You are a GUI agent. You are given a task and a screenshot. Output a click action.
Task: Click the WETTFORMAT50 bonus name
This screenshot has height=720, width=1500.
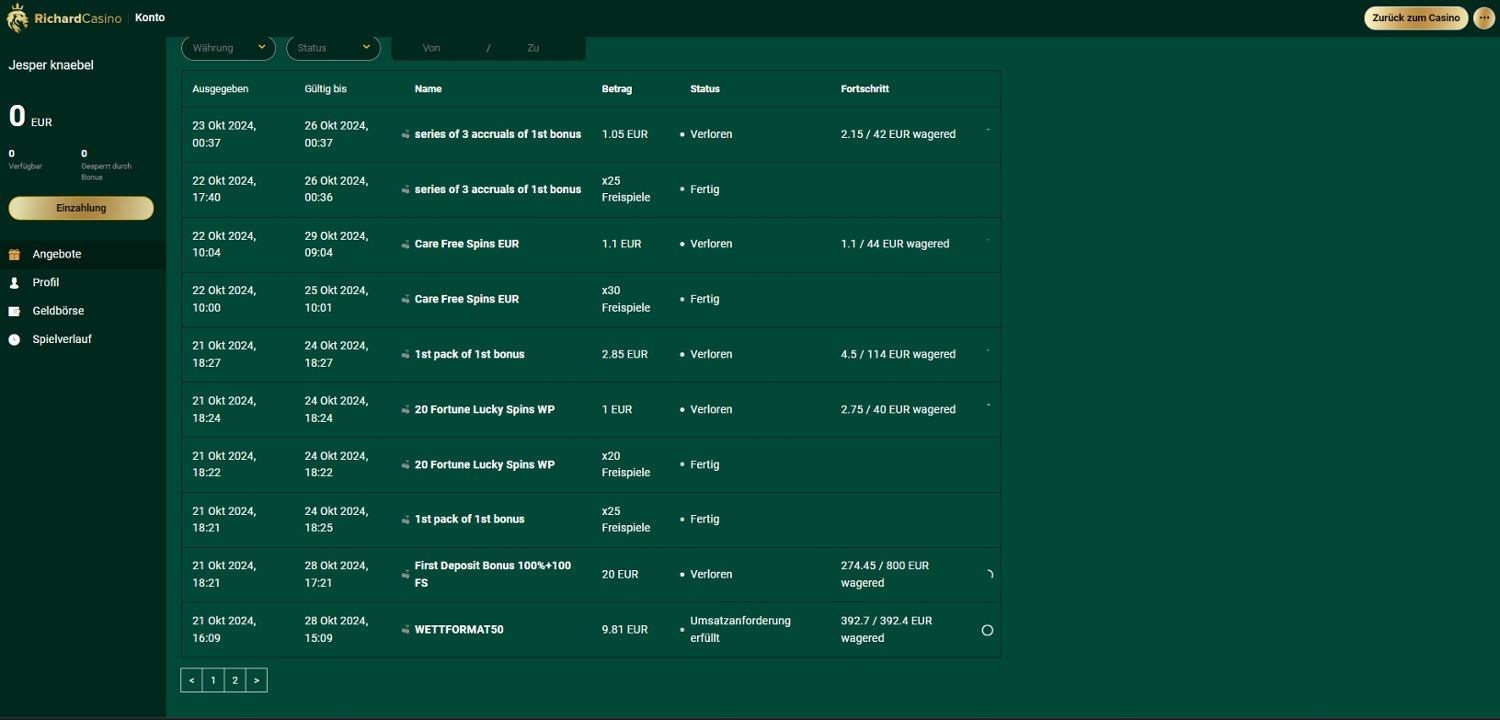click(459, 630)
